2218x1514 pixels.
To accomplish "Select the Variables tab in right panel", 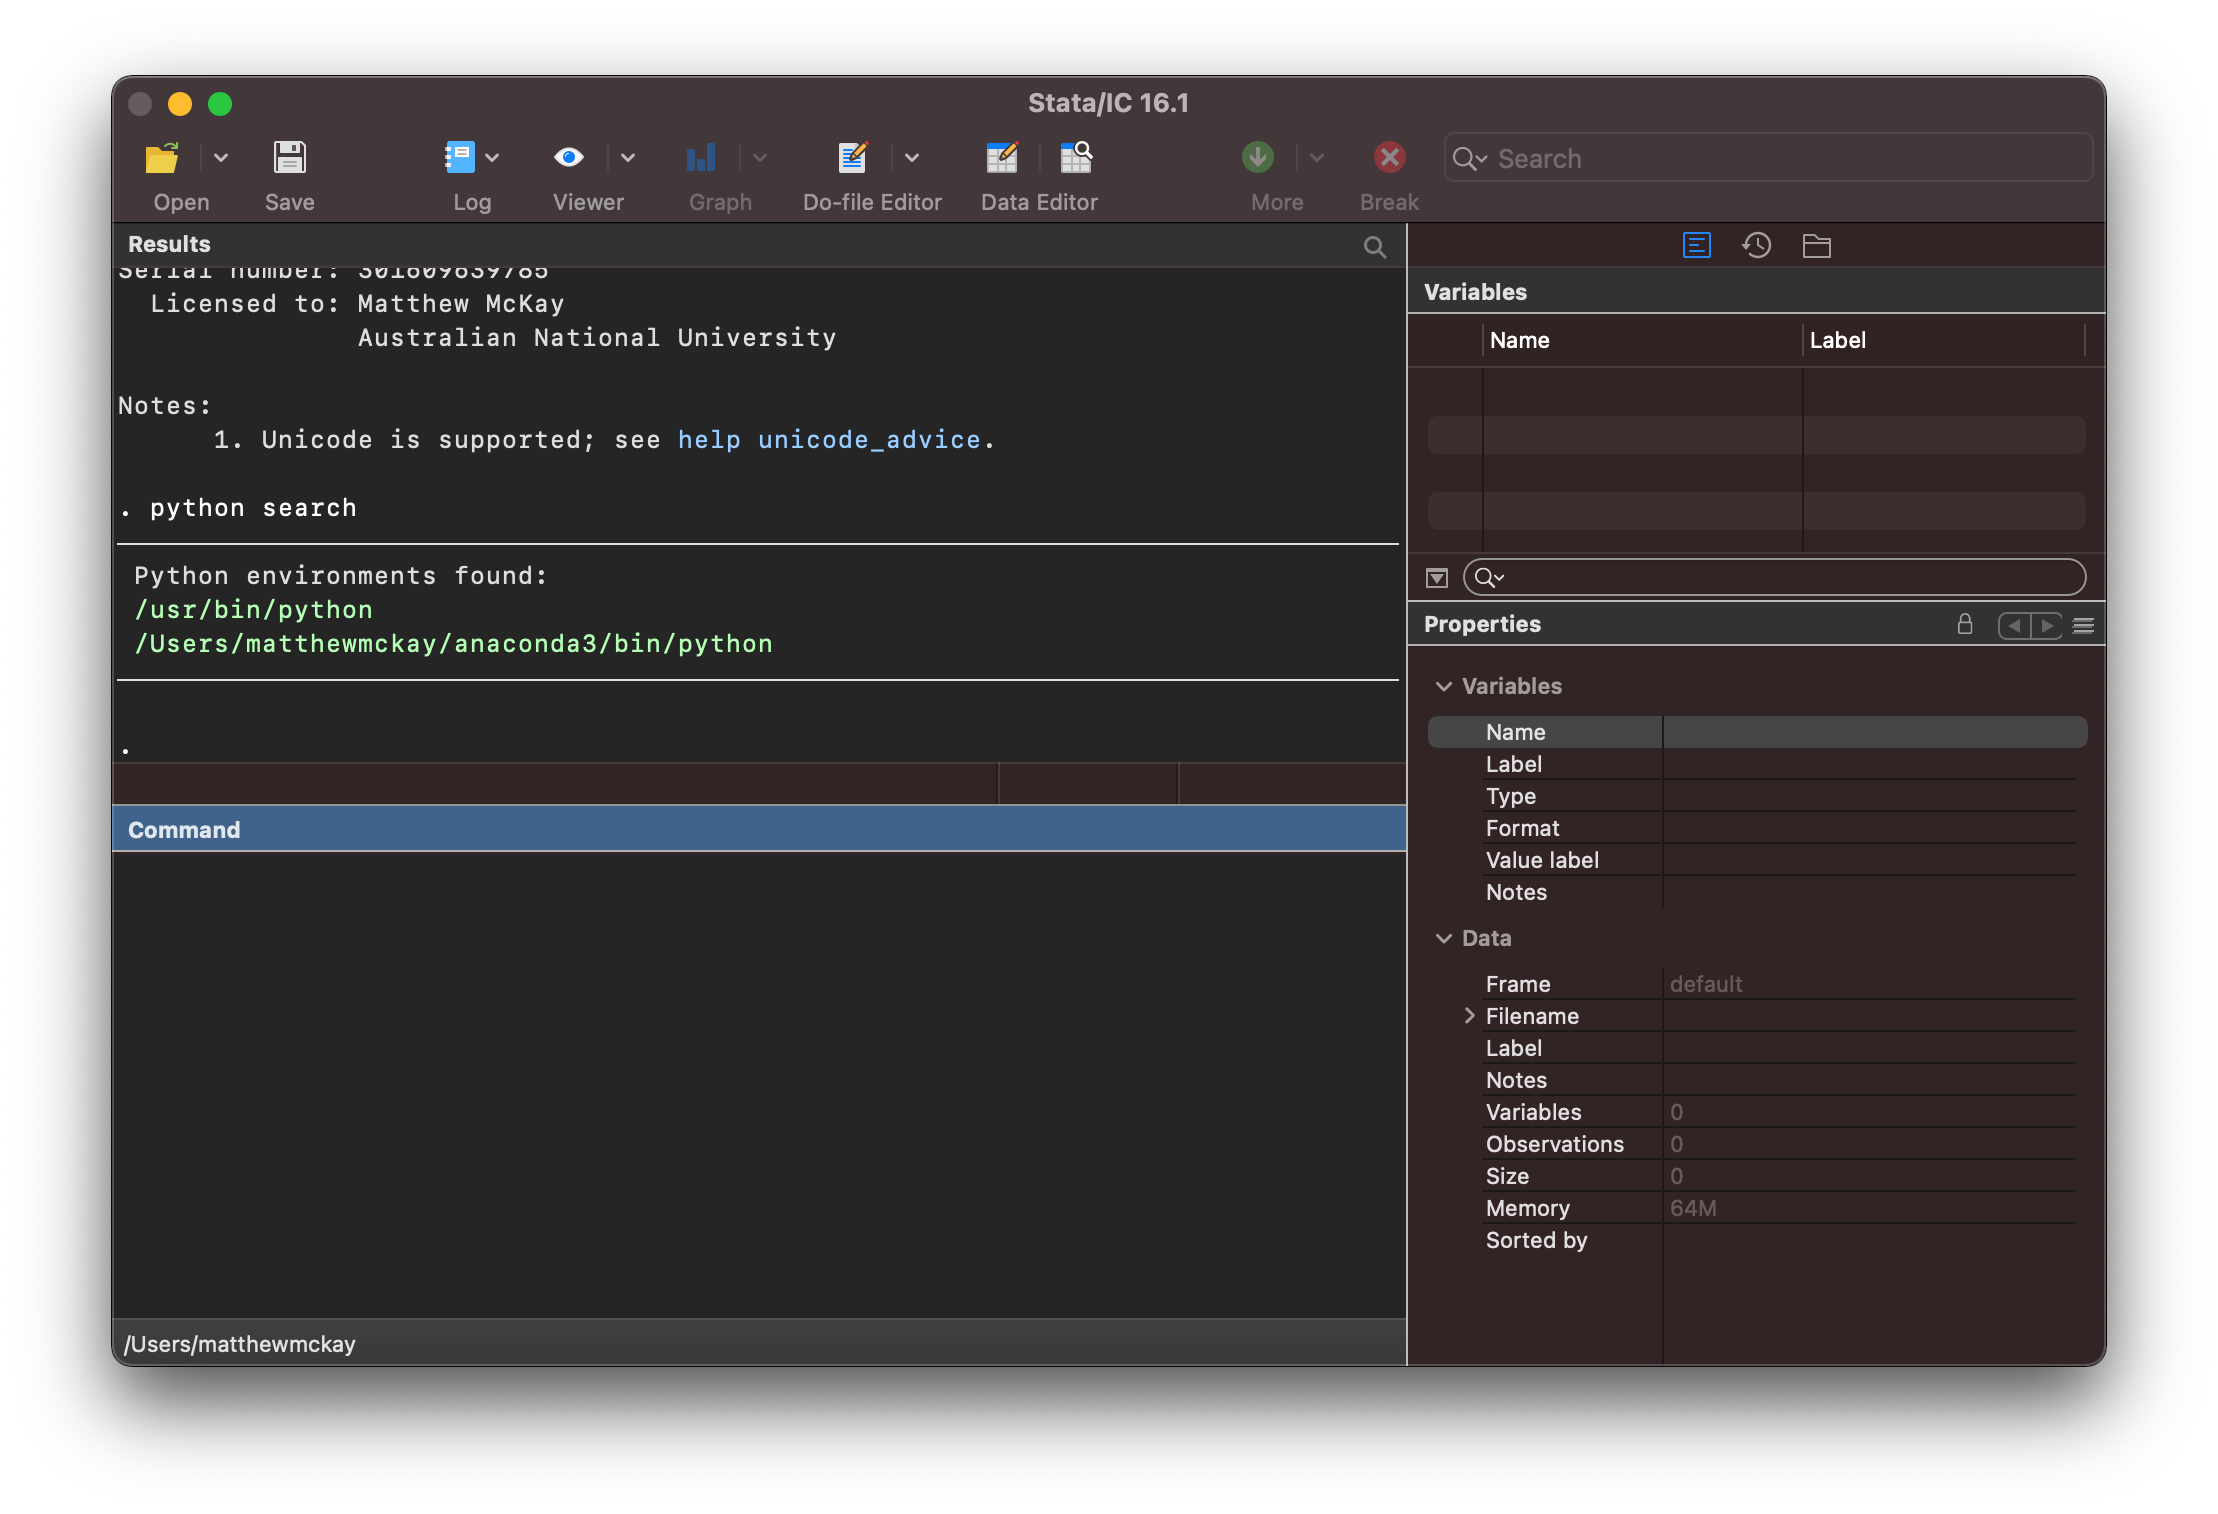I will coord(1697,244).
